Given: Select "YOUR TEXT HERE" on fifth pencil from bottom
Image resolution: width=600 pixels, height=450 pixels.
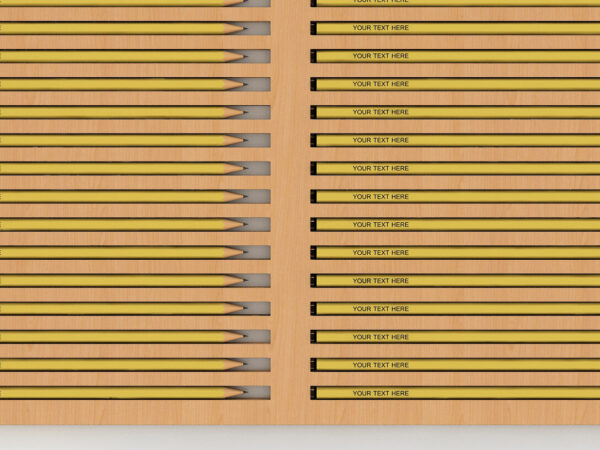Looking at the screenshot, I should [380, 281].
